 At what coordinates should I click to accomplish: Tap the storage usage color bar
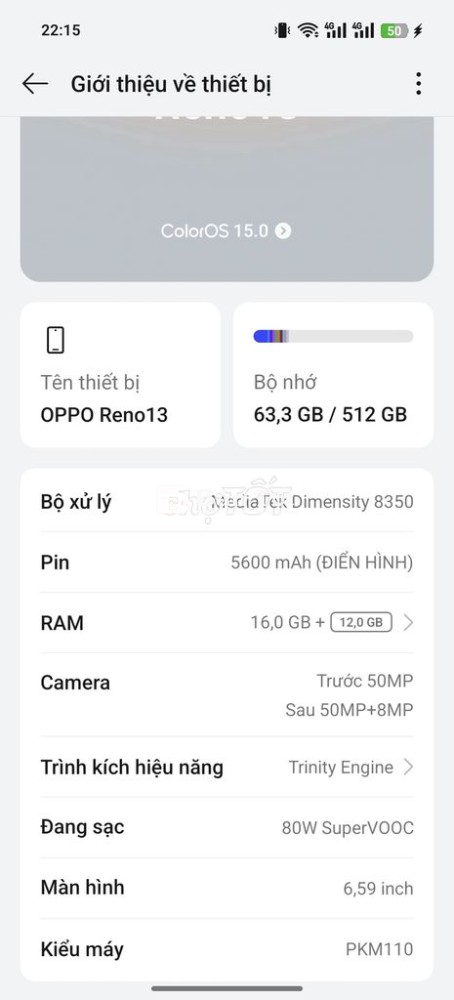333,336
